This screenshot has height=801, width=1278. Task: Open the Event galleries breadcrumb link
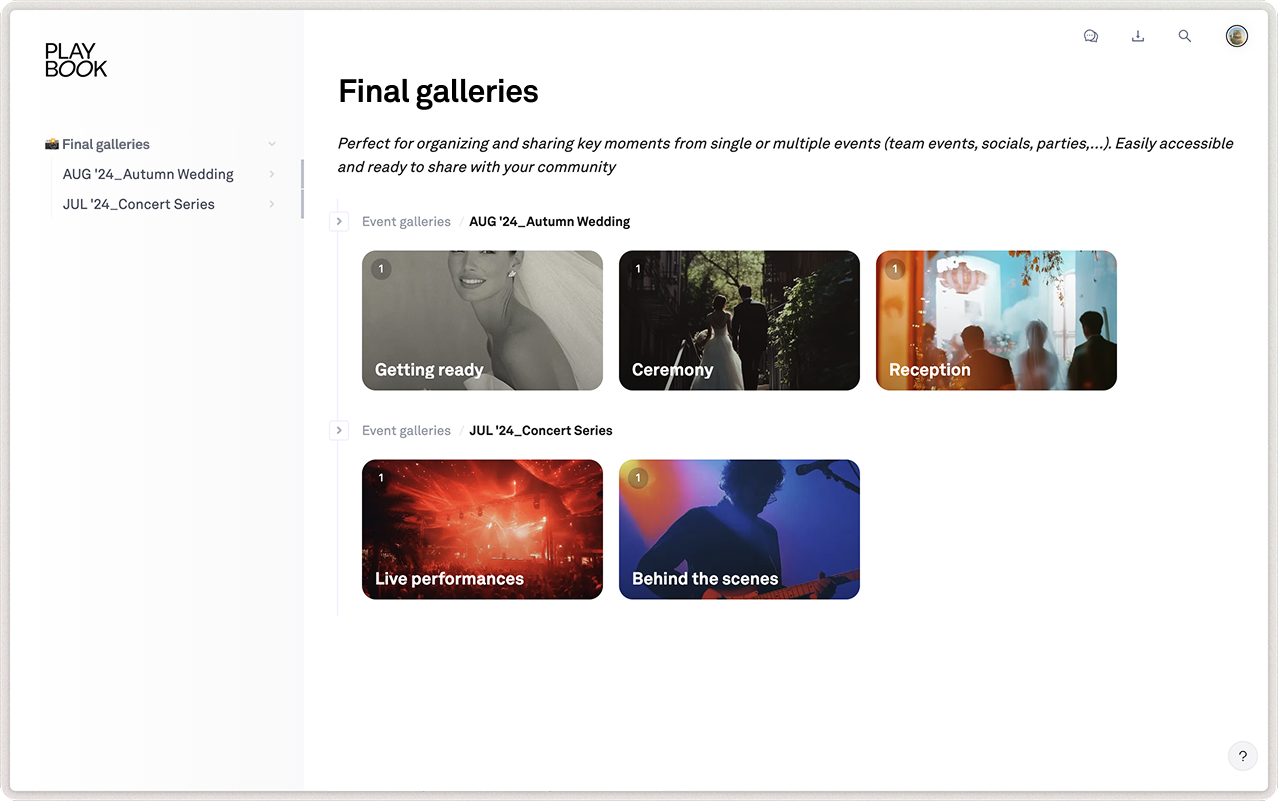[406, 221]
